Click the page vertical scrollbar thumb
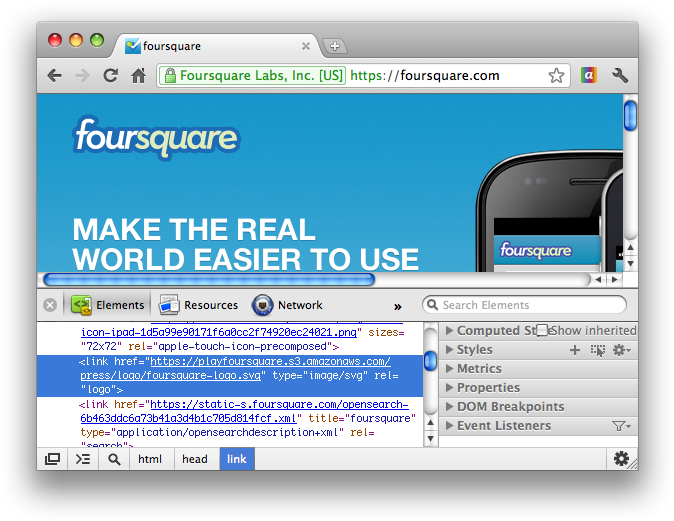 630,115
